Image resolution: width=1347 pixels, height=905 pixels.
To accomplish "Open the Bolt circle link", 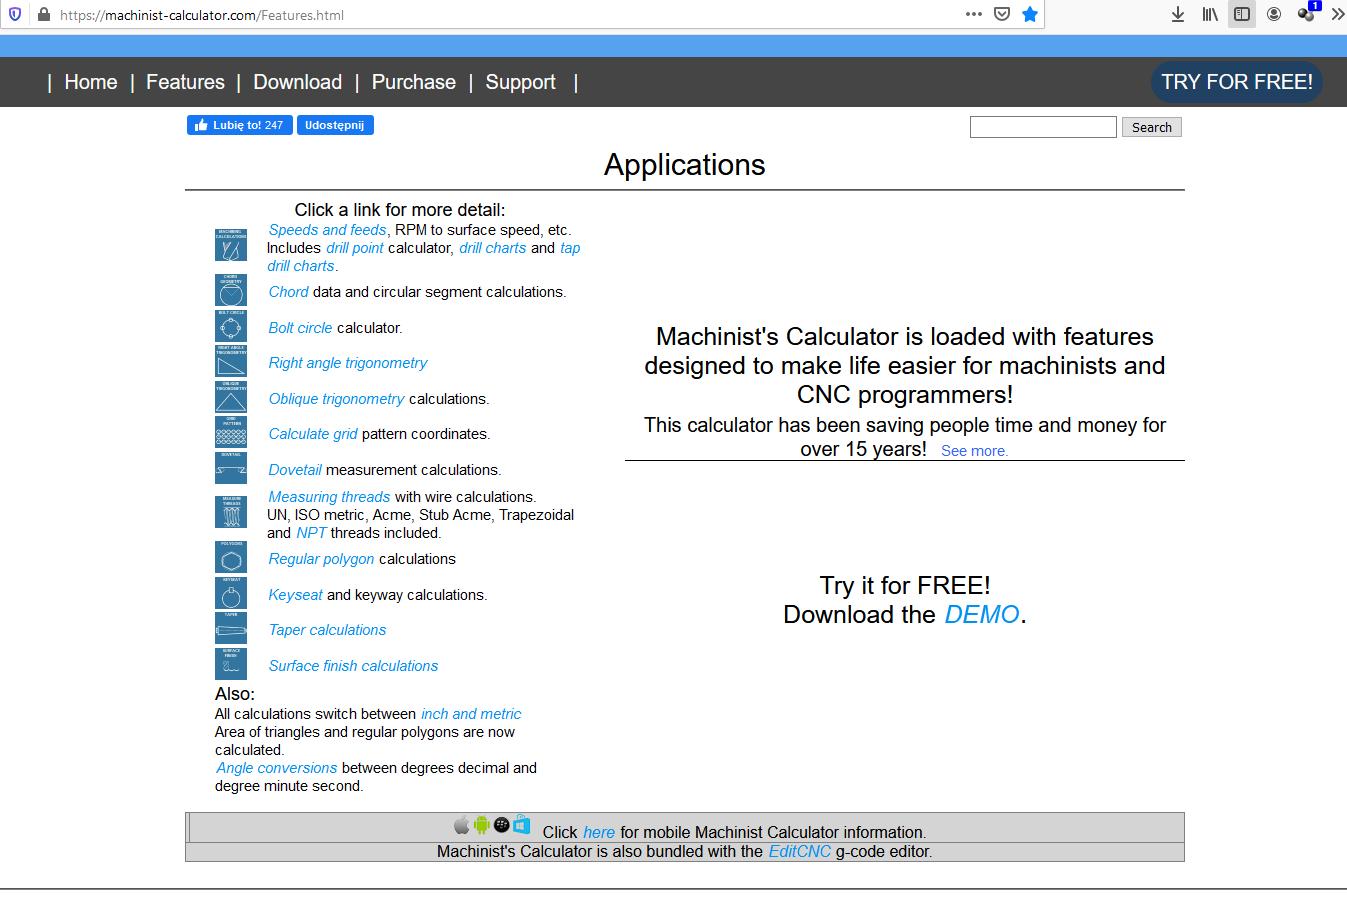I will point(300,328).
